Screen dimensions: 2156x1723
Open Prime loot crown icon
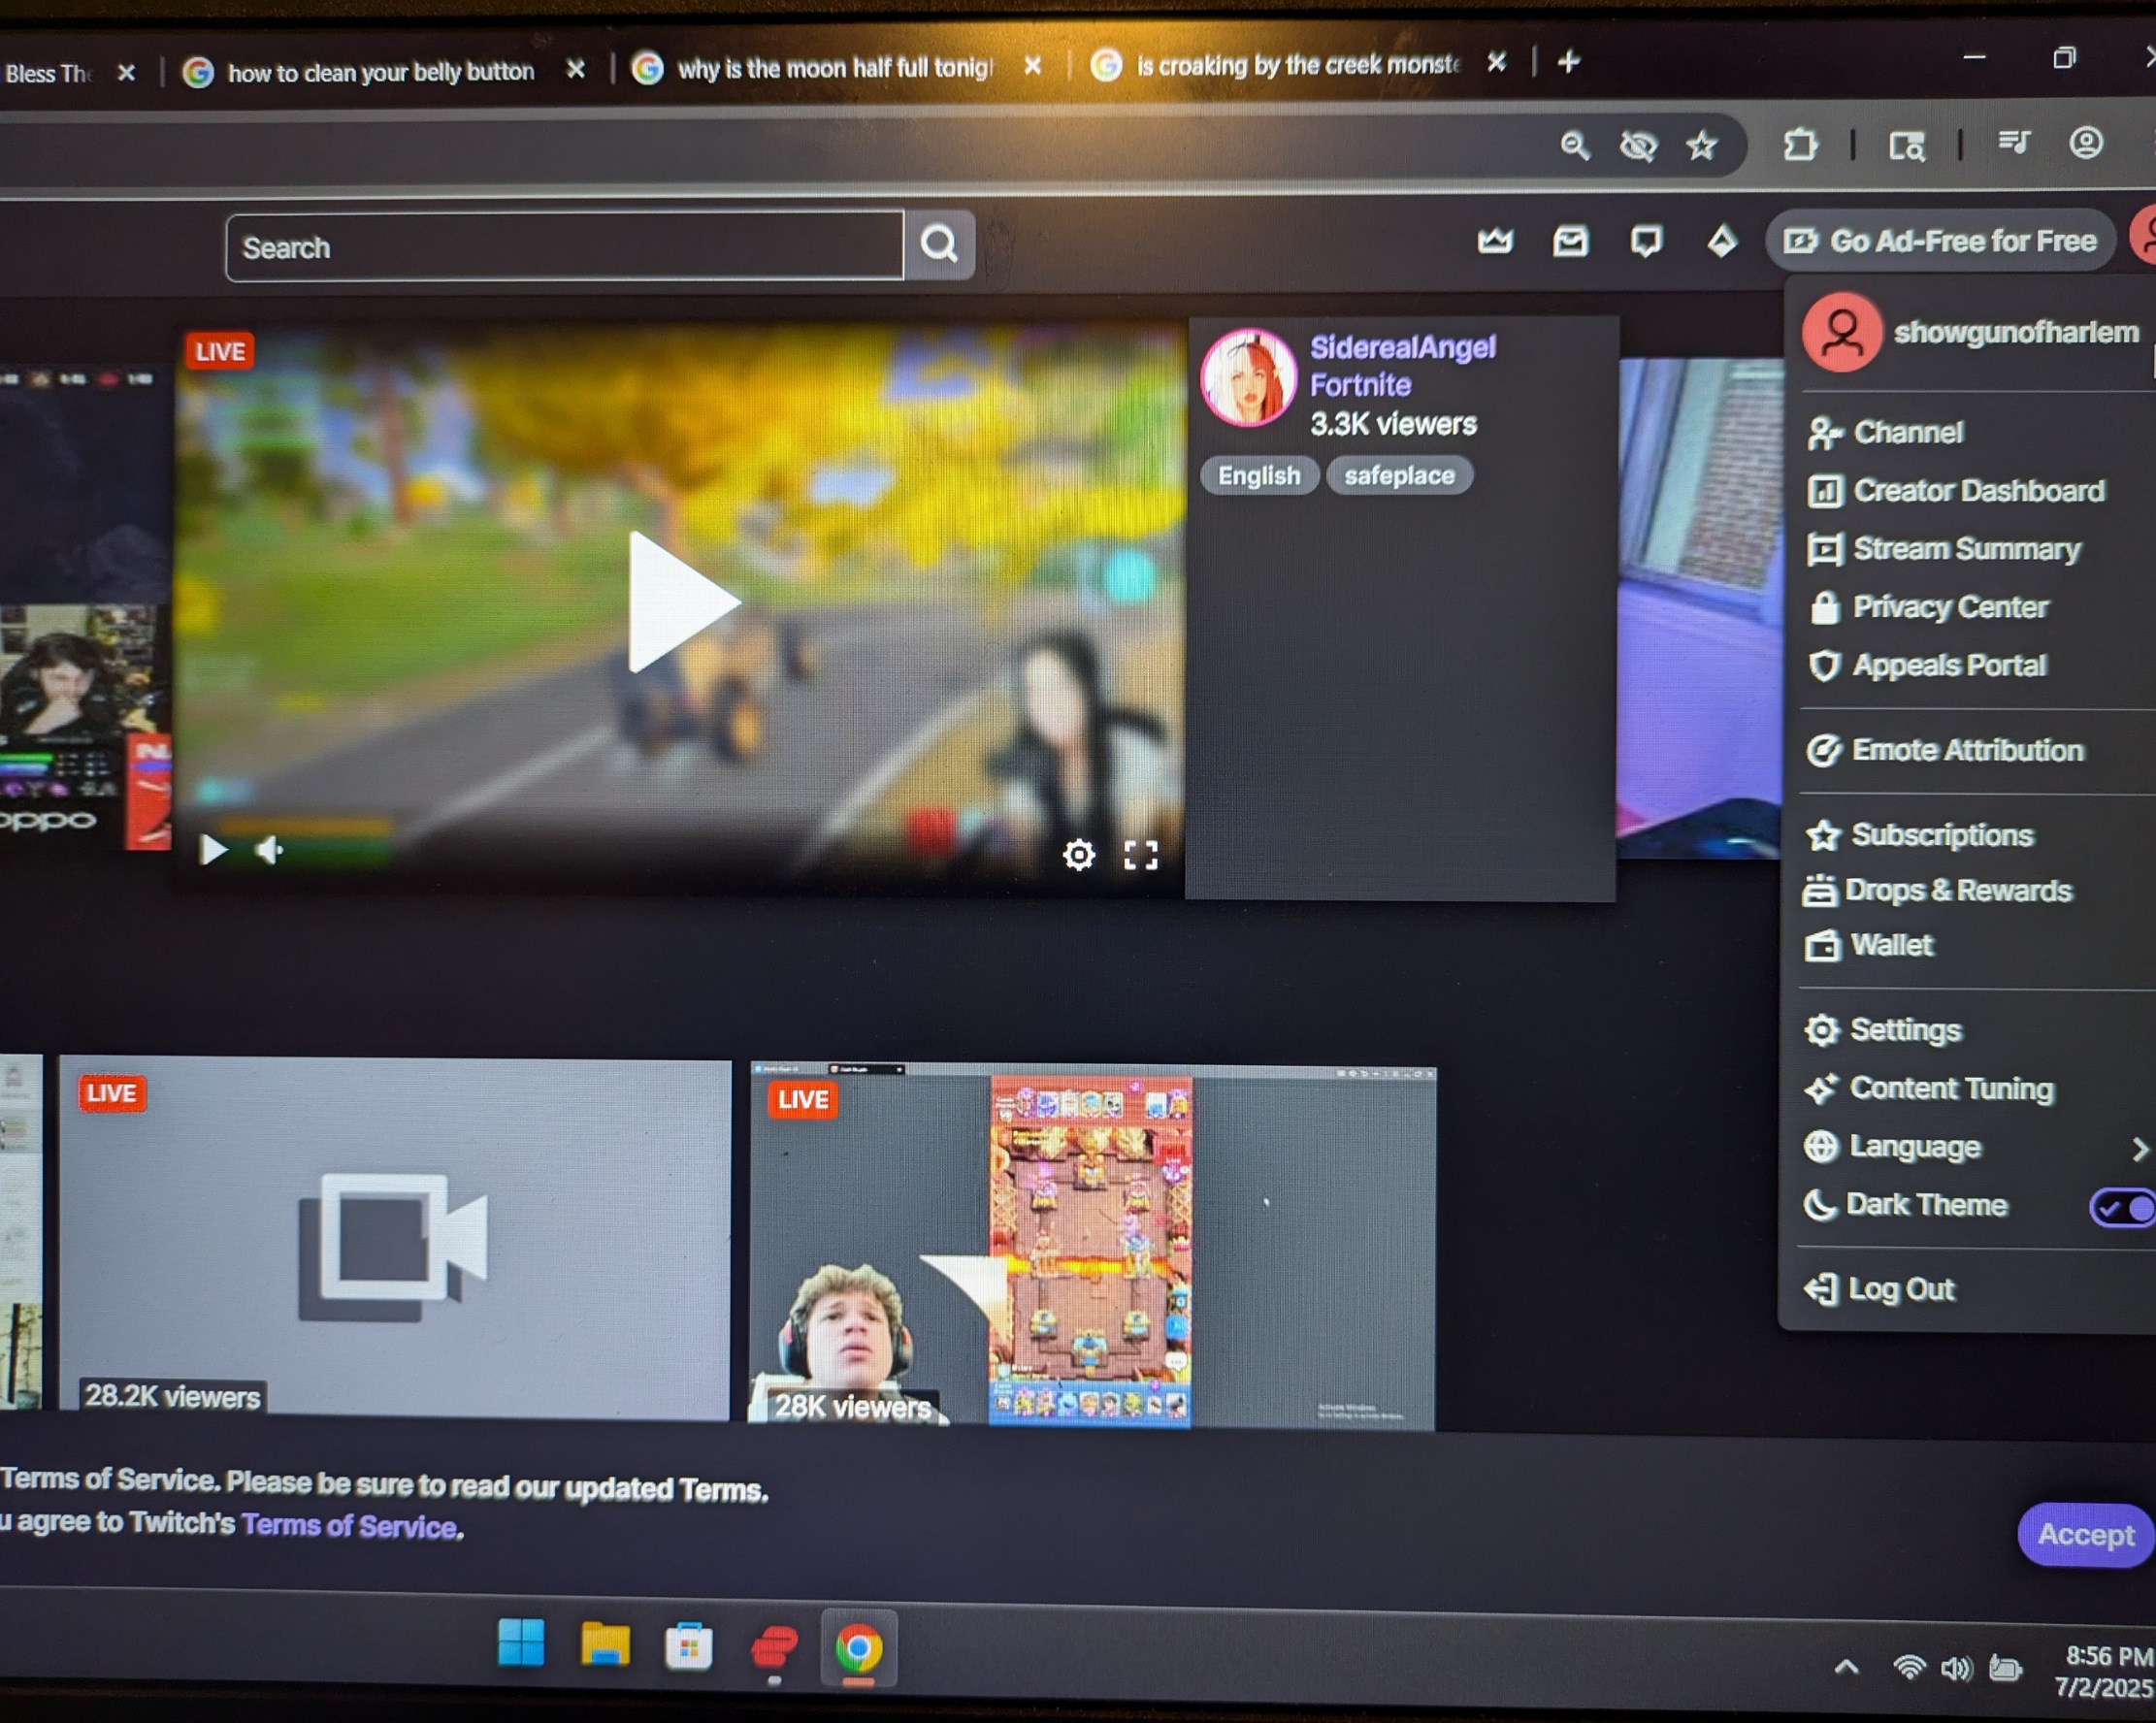click(x=1495, y=241)
